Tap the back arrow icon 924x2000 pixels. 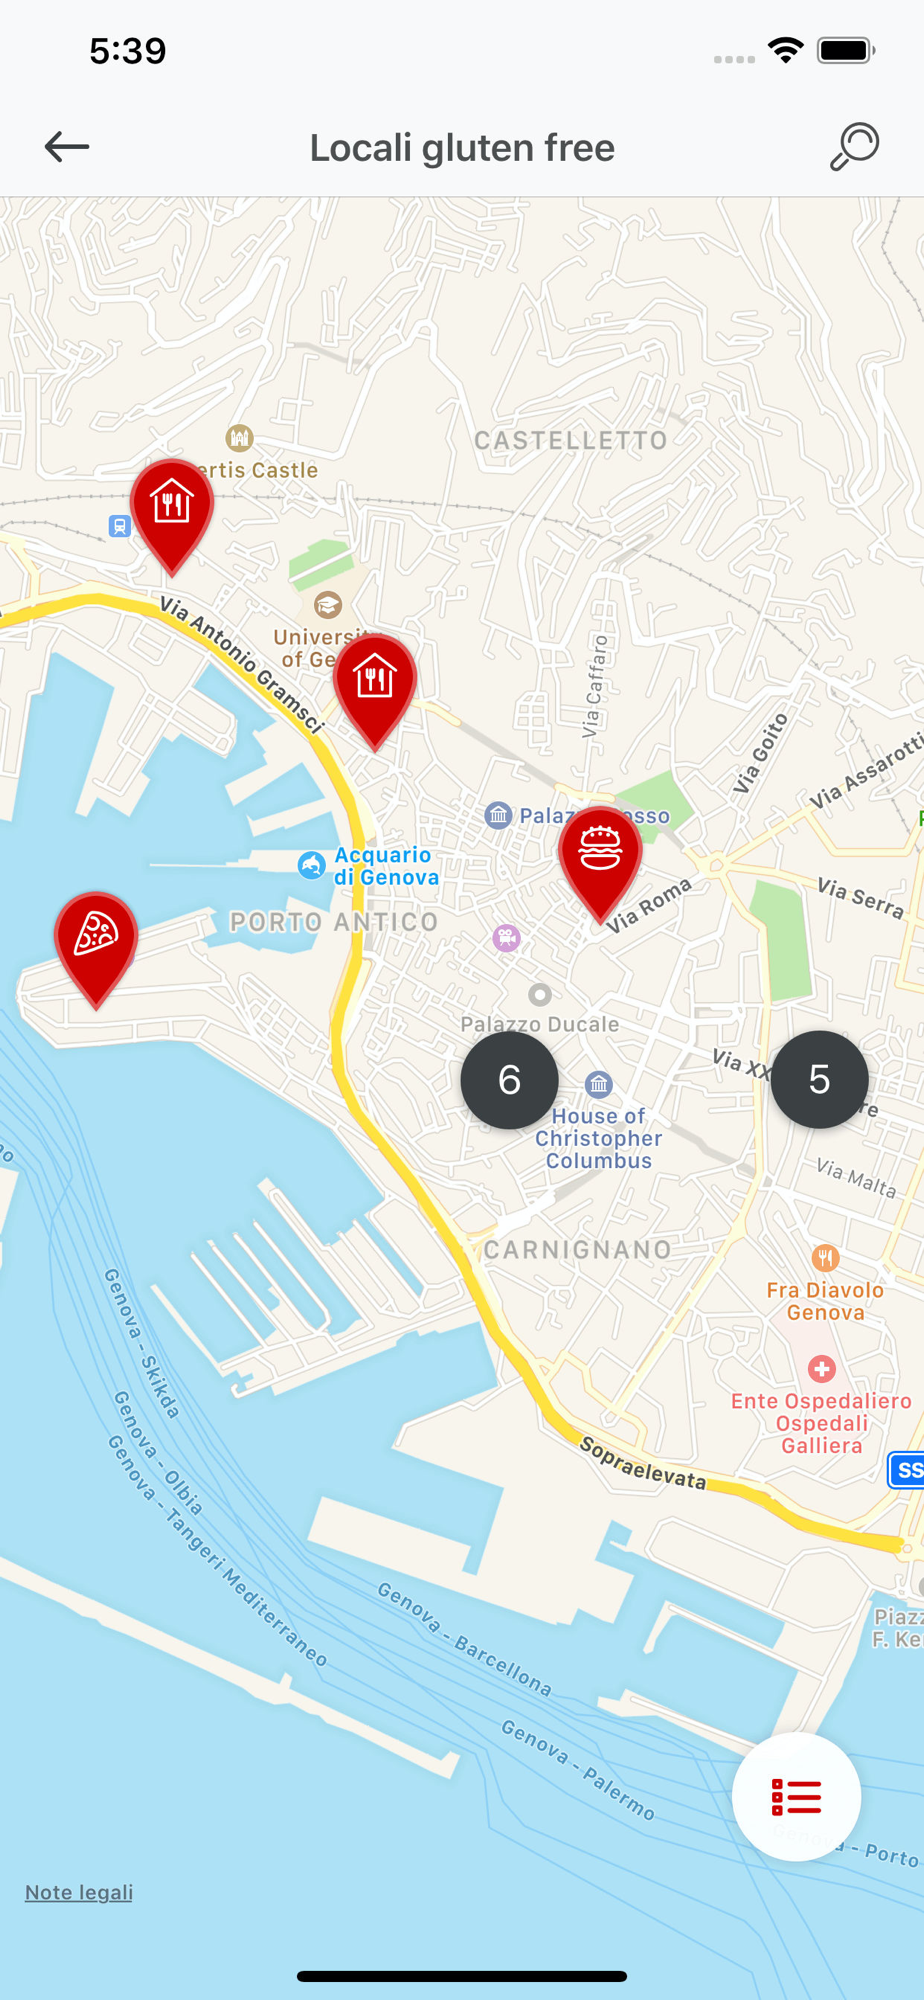(67, 147)
